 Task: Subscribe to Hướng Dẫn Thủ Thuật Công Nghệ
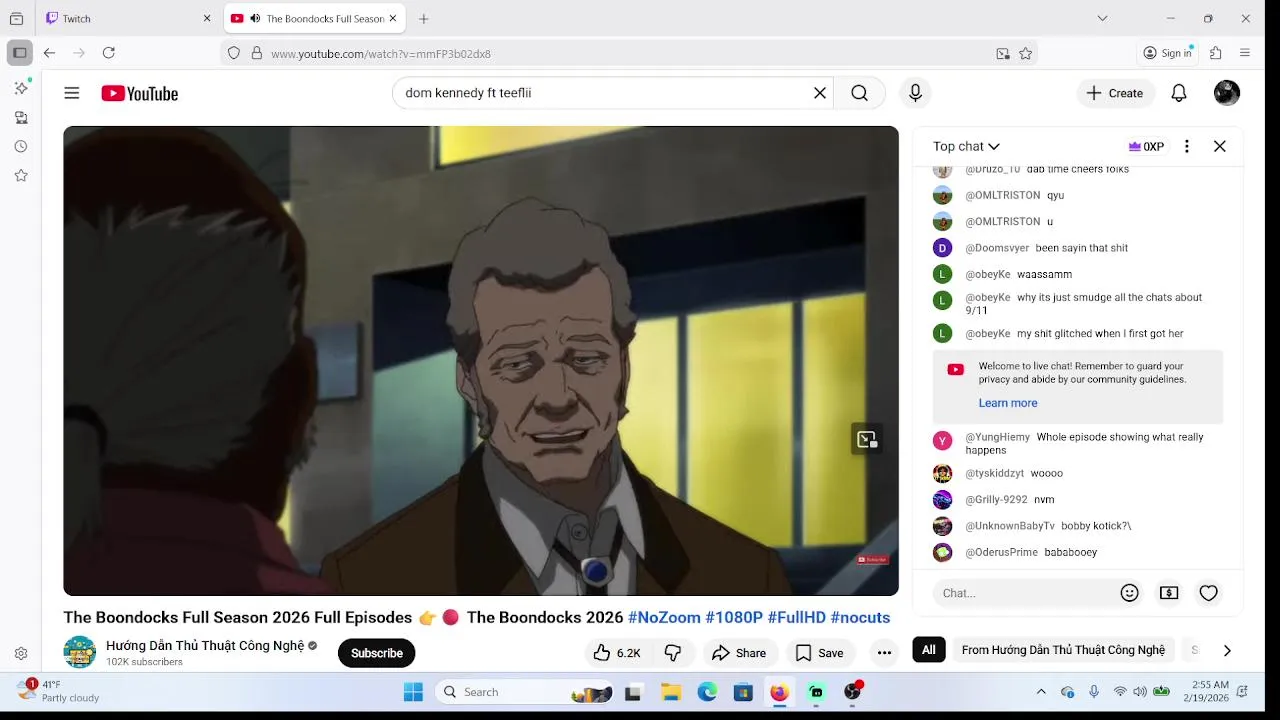(x=376, y=653)
